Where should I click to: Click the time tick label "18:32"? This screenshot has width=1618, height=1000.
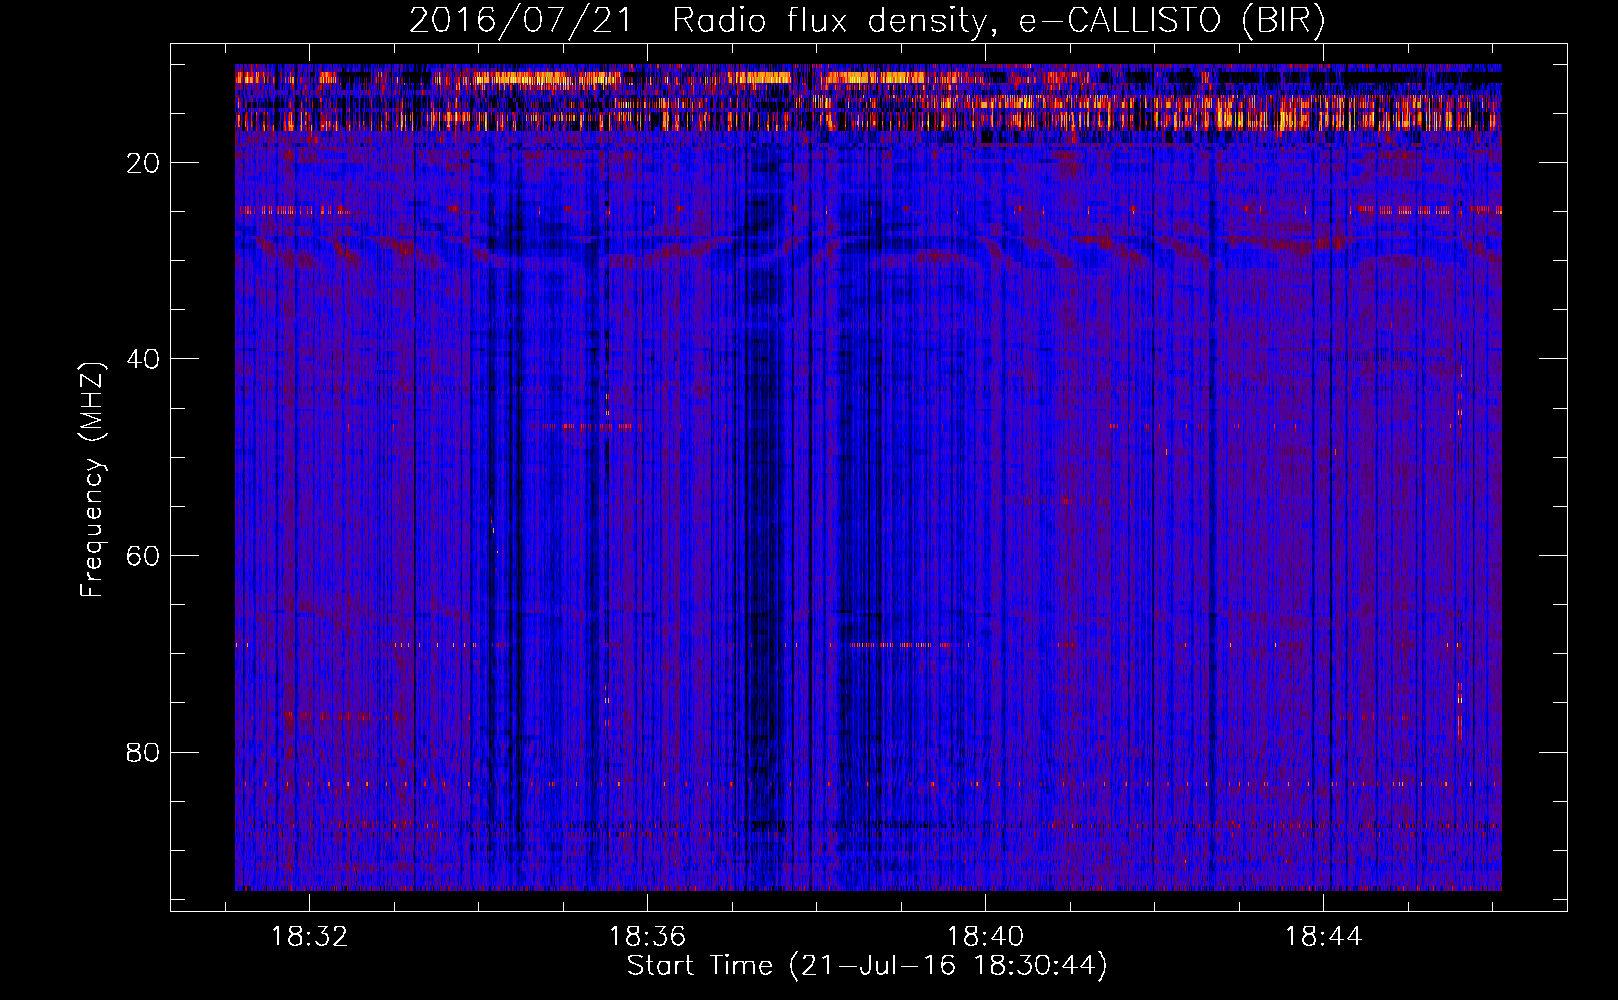click(x=309, y=937)
